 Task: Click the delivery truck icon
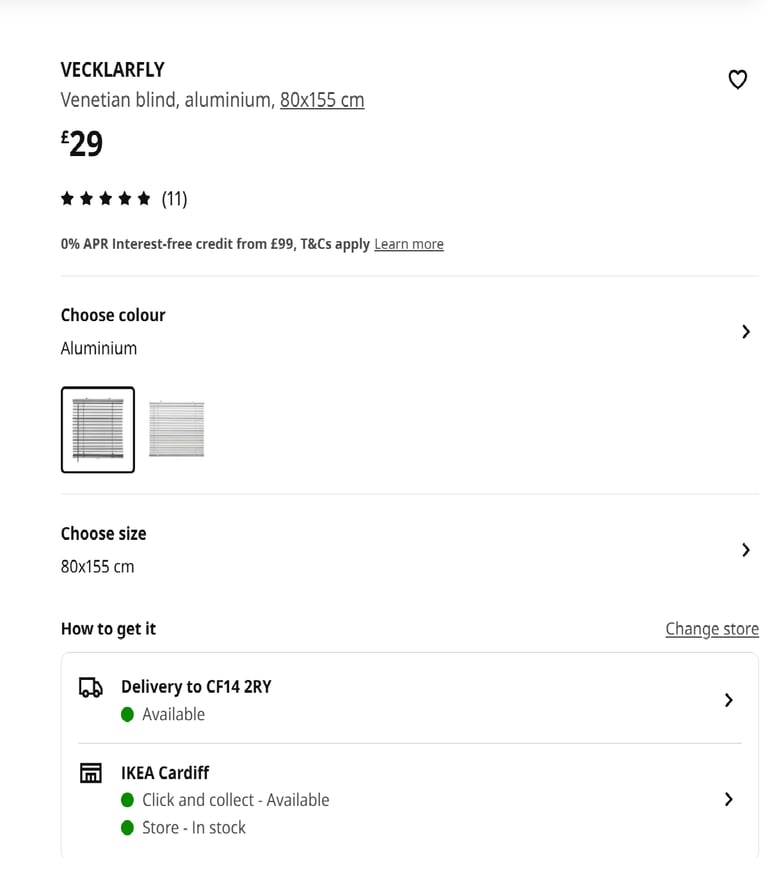click(91, 688)
